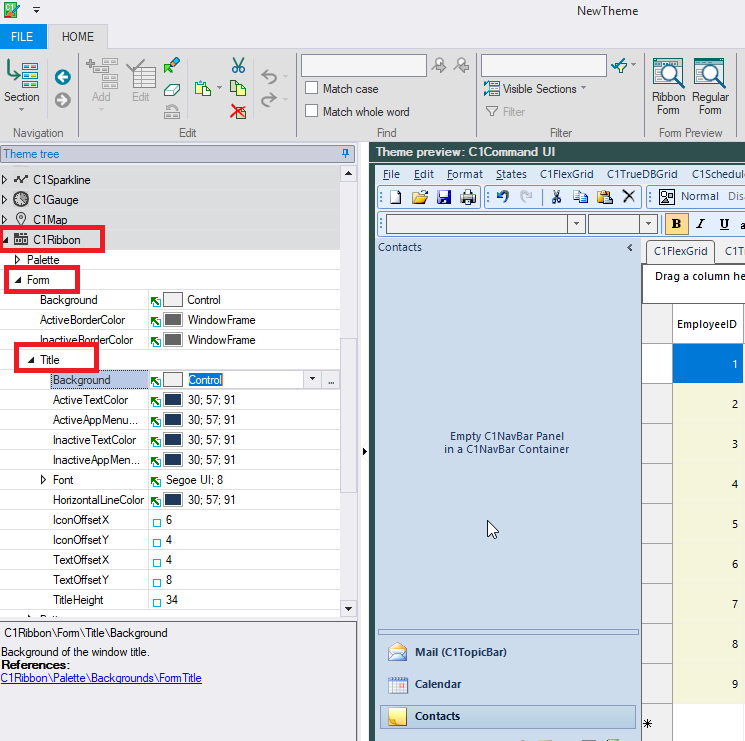Screen dimensions: 745x741
Task: Click Open folder icon in preview toolbar
Action: pyautogui.click(x=420, y=197)
